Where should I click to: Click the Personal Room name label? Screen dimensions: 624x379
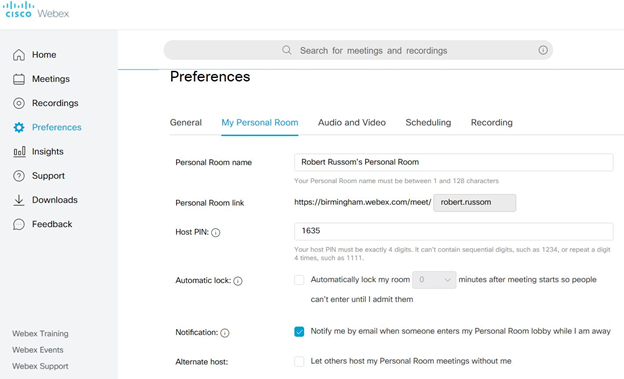pos(214,162)
